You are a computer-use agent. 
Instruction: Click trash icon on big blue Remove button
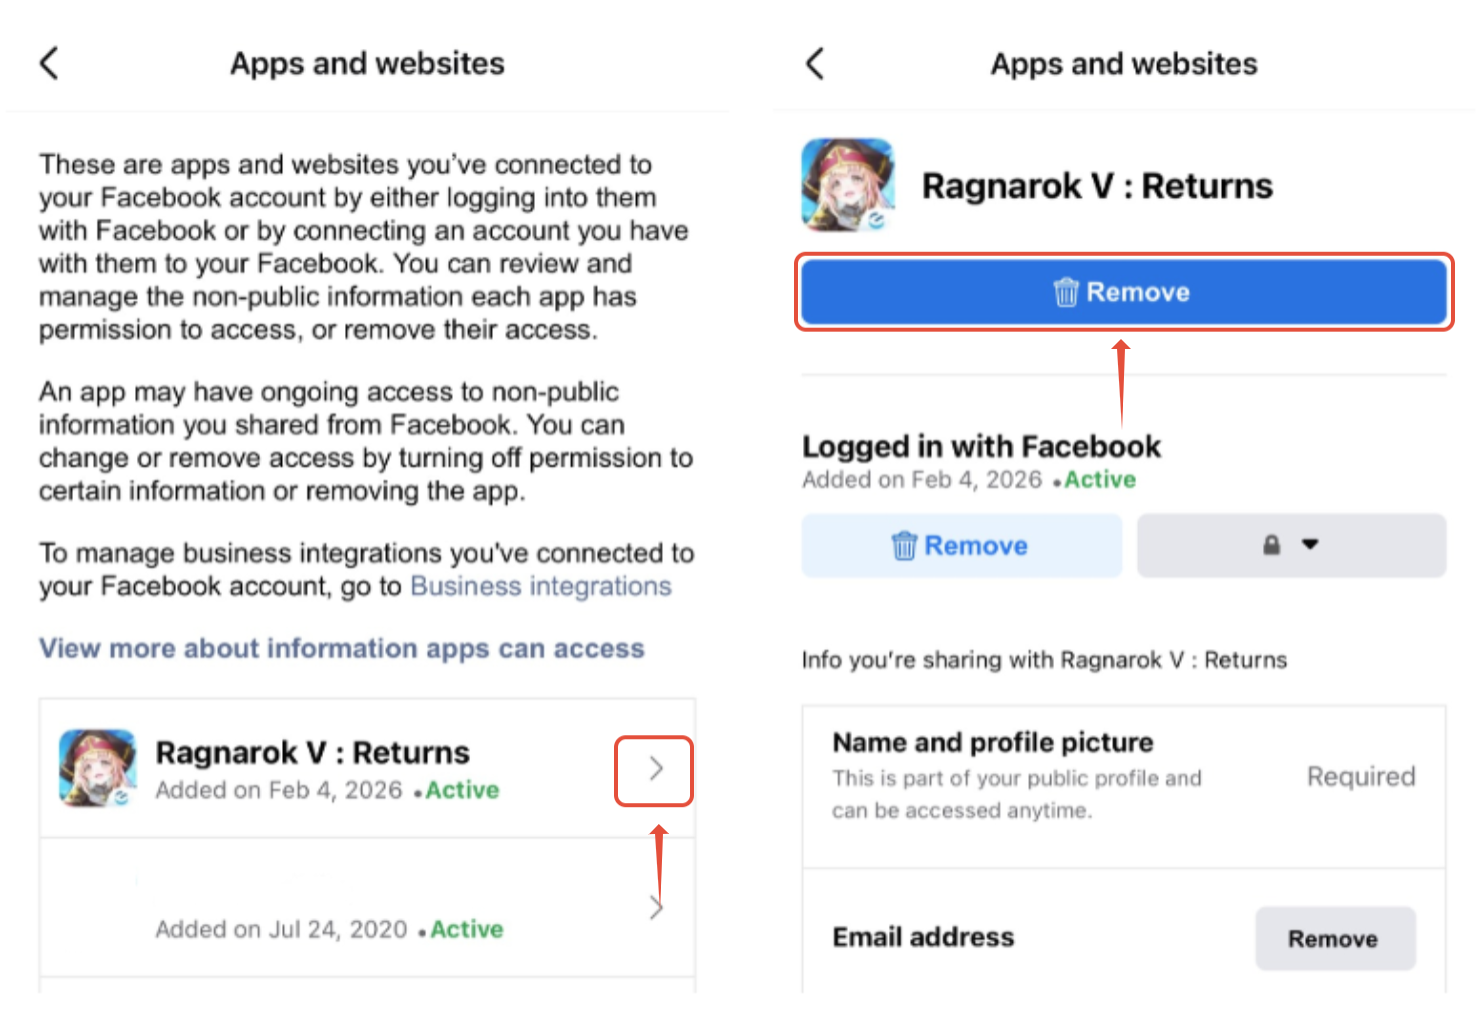[x=1066, y=292]
